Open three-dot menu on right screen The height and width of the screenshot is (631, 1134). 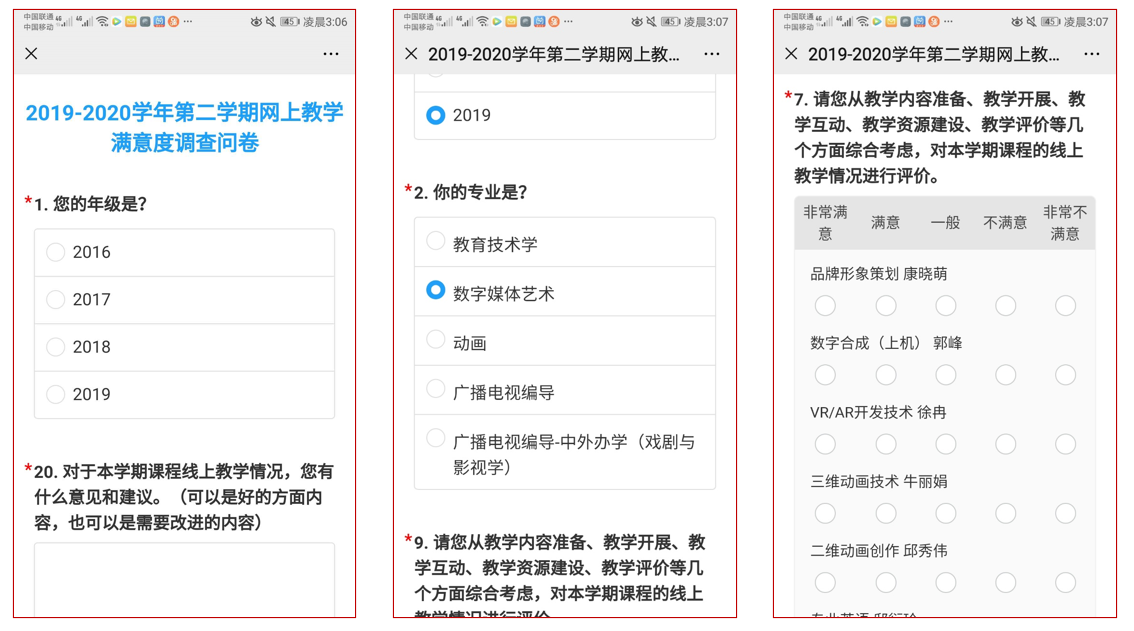(1091, 54)
